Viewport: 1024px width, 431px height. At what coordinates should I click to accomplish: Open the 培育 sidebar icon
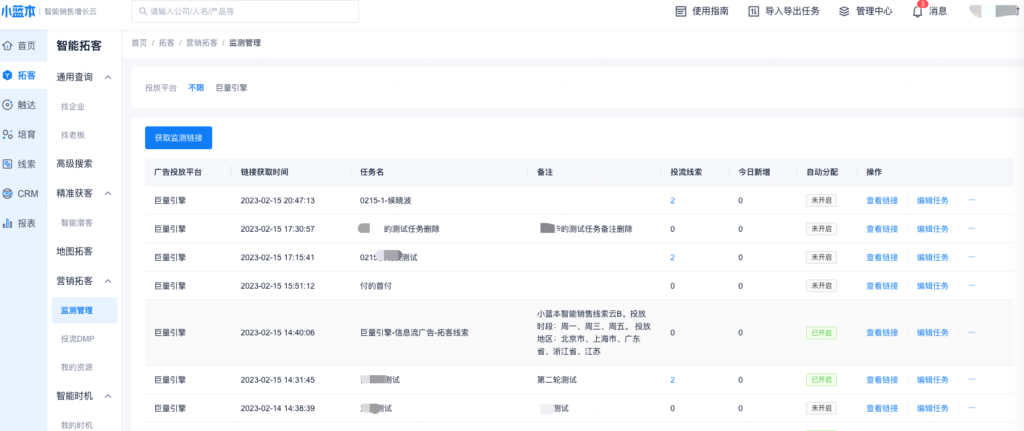tap(9, 134)
